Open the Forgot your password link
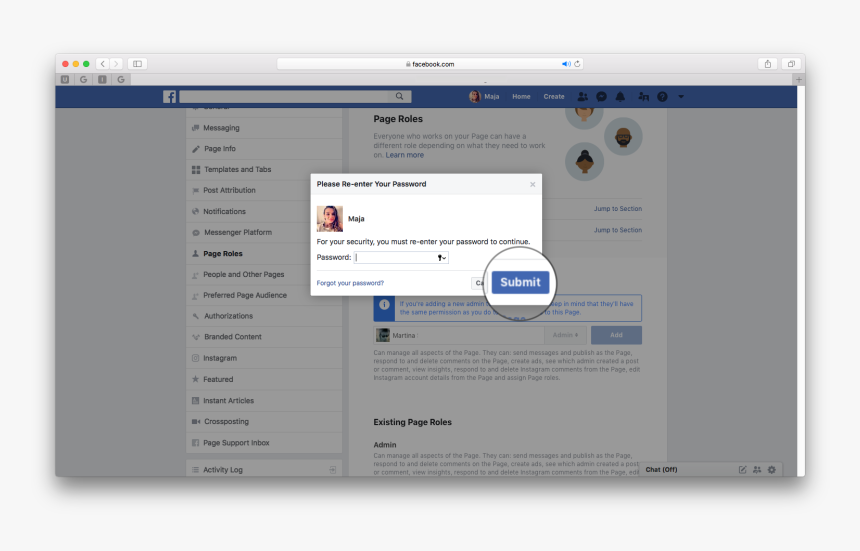 (350, 283)
